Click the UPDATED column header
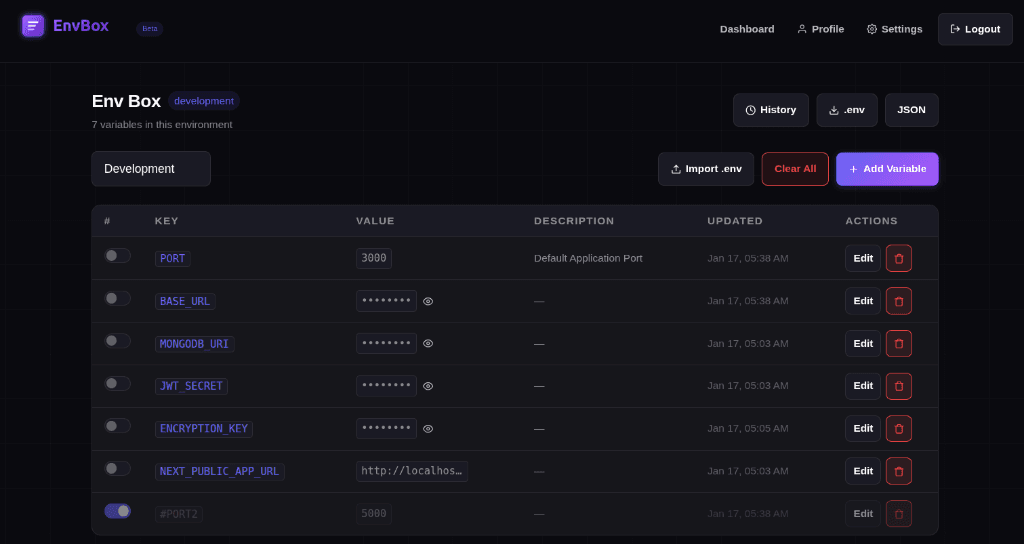Image resolution: width=1024 pixels, height=544 pixels. (x=735, y=221)
